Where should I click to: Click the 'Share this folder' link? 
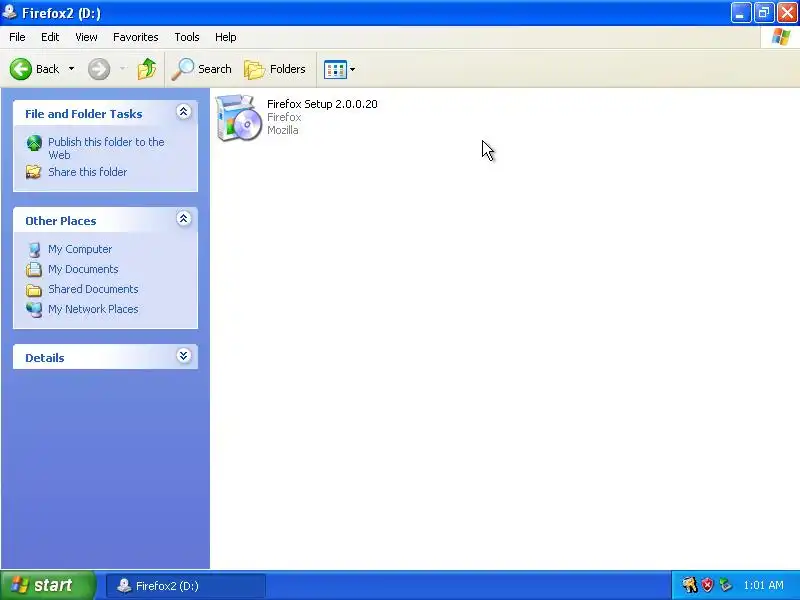pos(88,172)
